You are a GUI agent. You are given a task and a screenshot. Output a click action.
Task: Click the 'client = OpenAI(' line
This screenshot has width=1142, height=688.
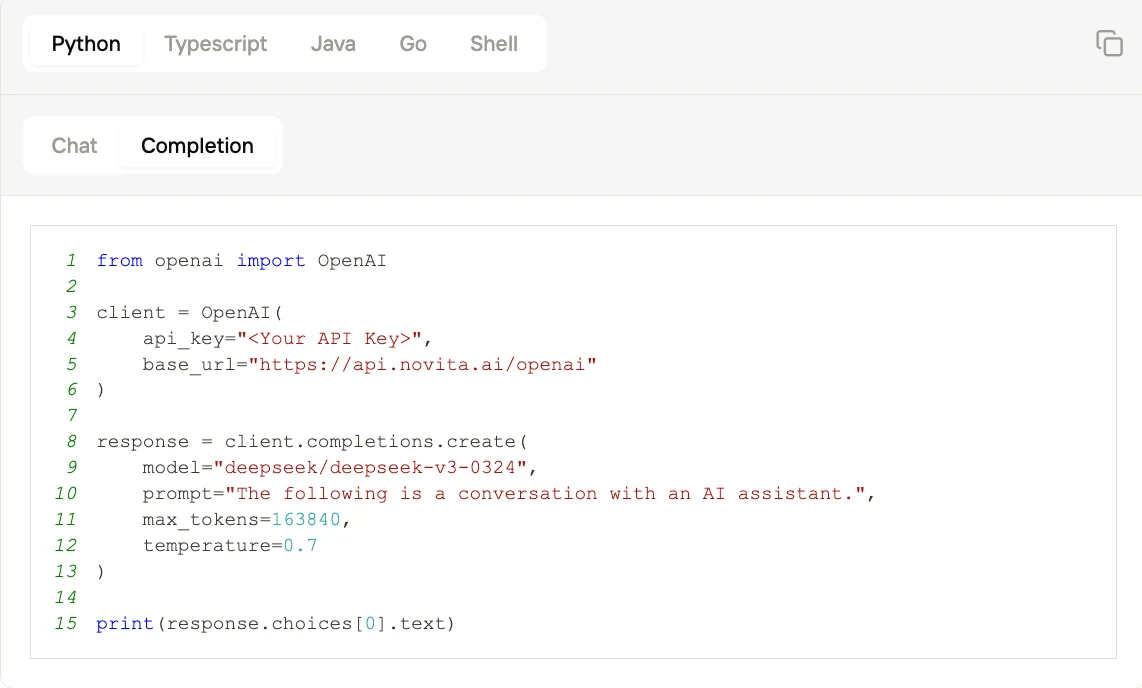pyautogui.click(x=189, y=313)
